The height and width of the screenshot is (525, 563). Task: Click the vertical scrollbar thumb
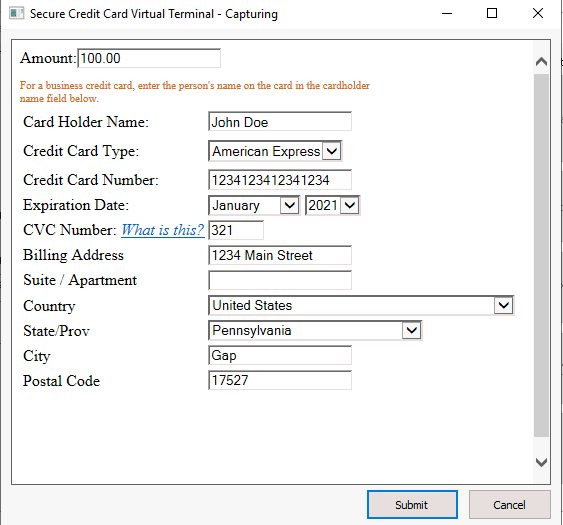pyautogui.click(x=541, y=255)
